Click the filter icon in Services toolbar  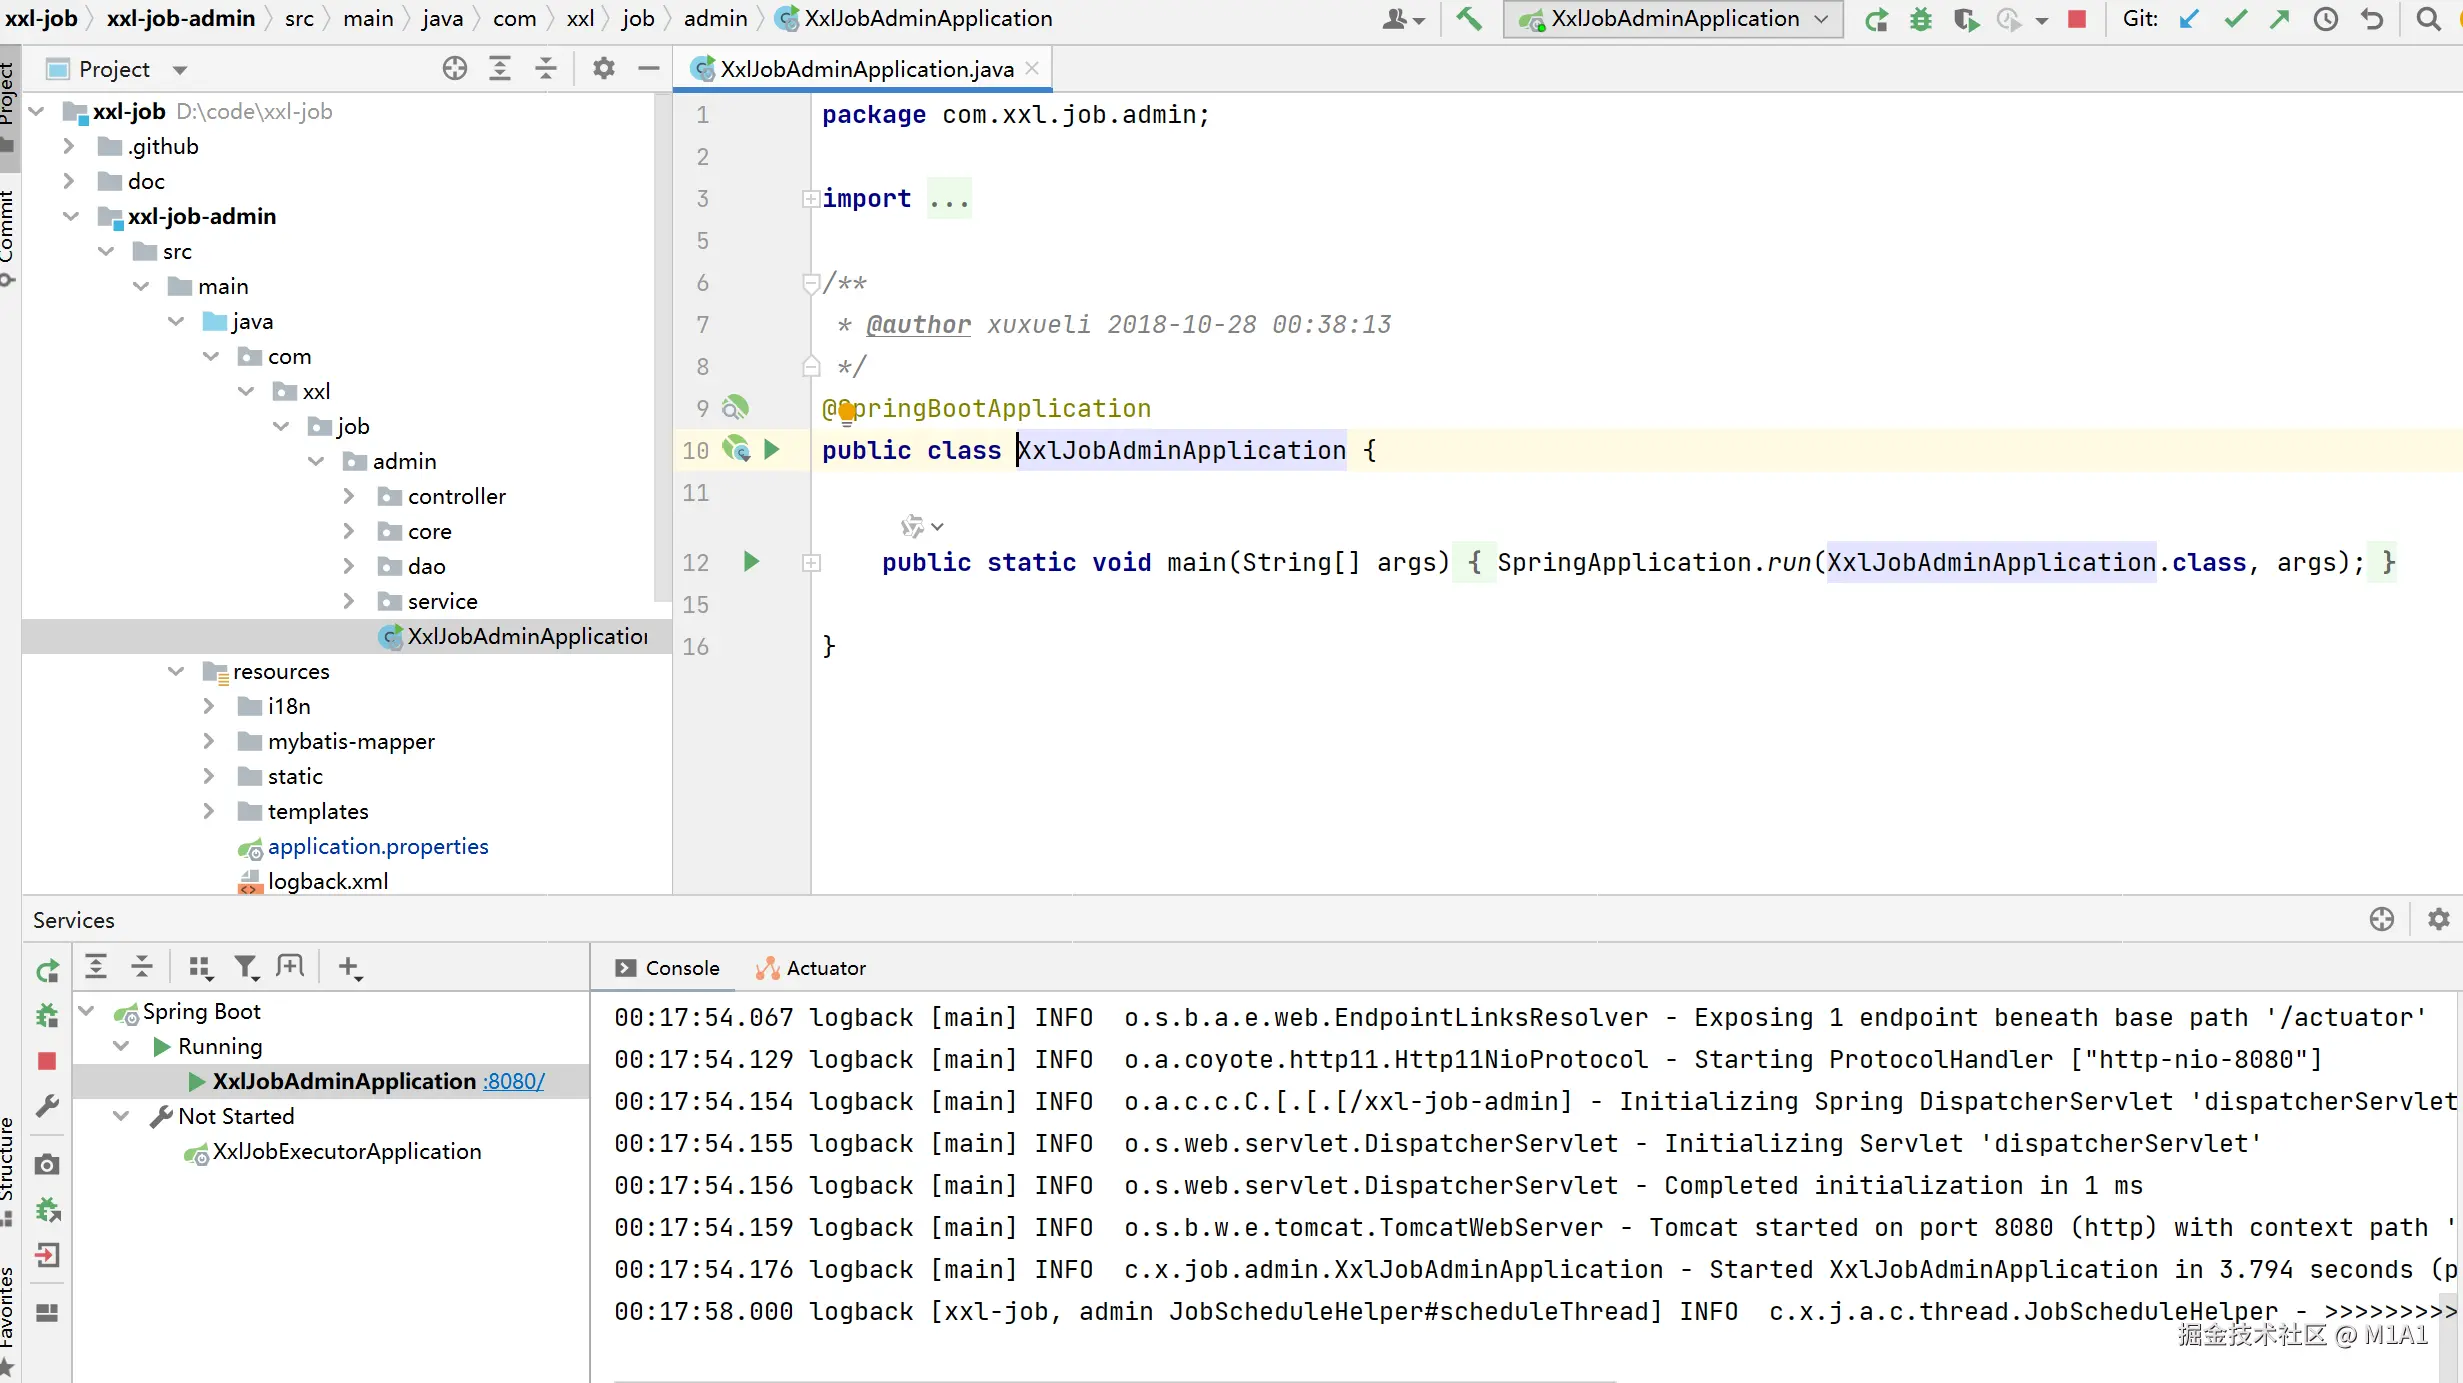(245, 967)
